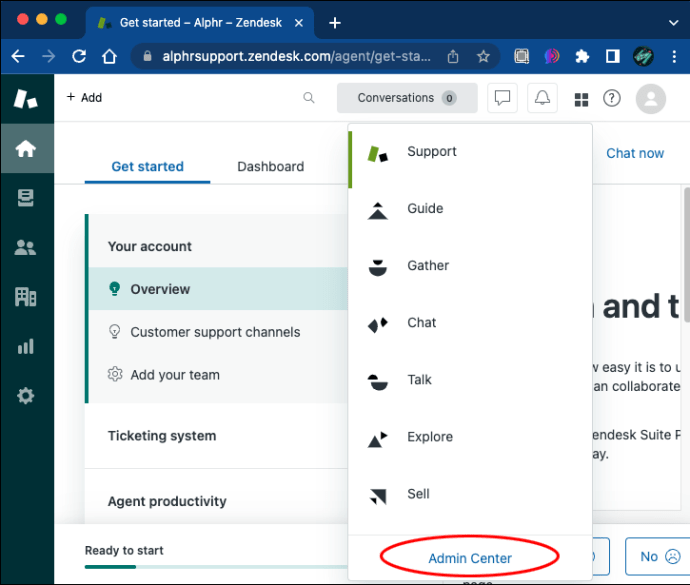Click the search magnifier icon
The image size is (690, 585).
click(x=309, y=98)
